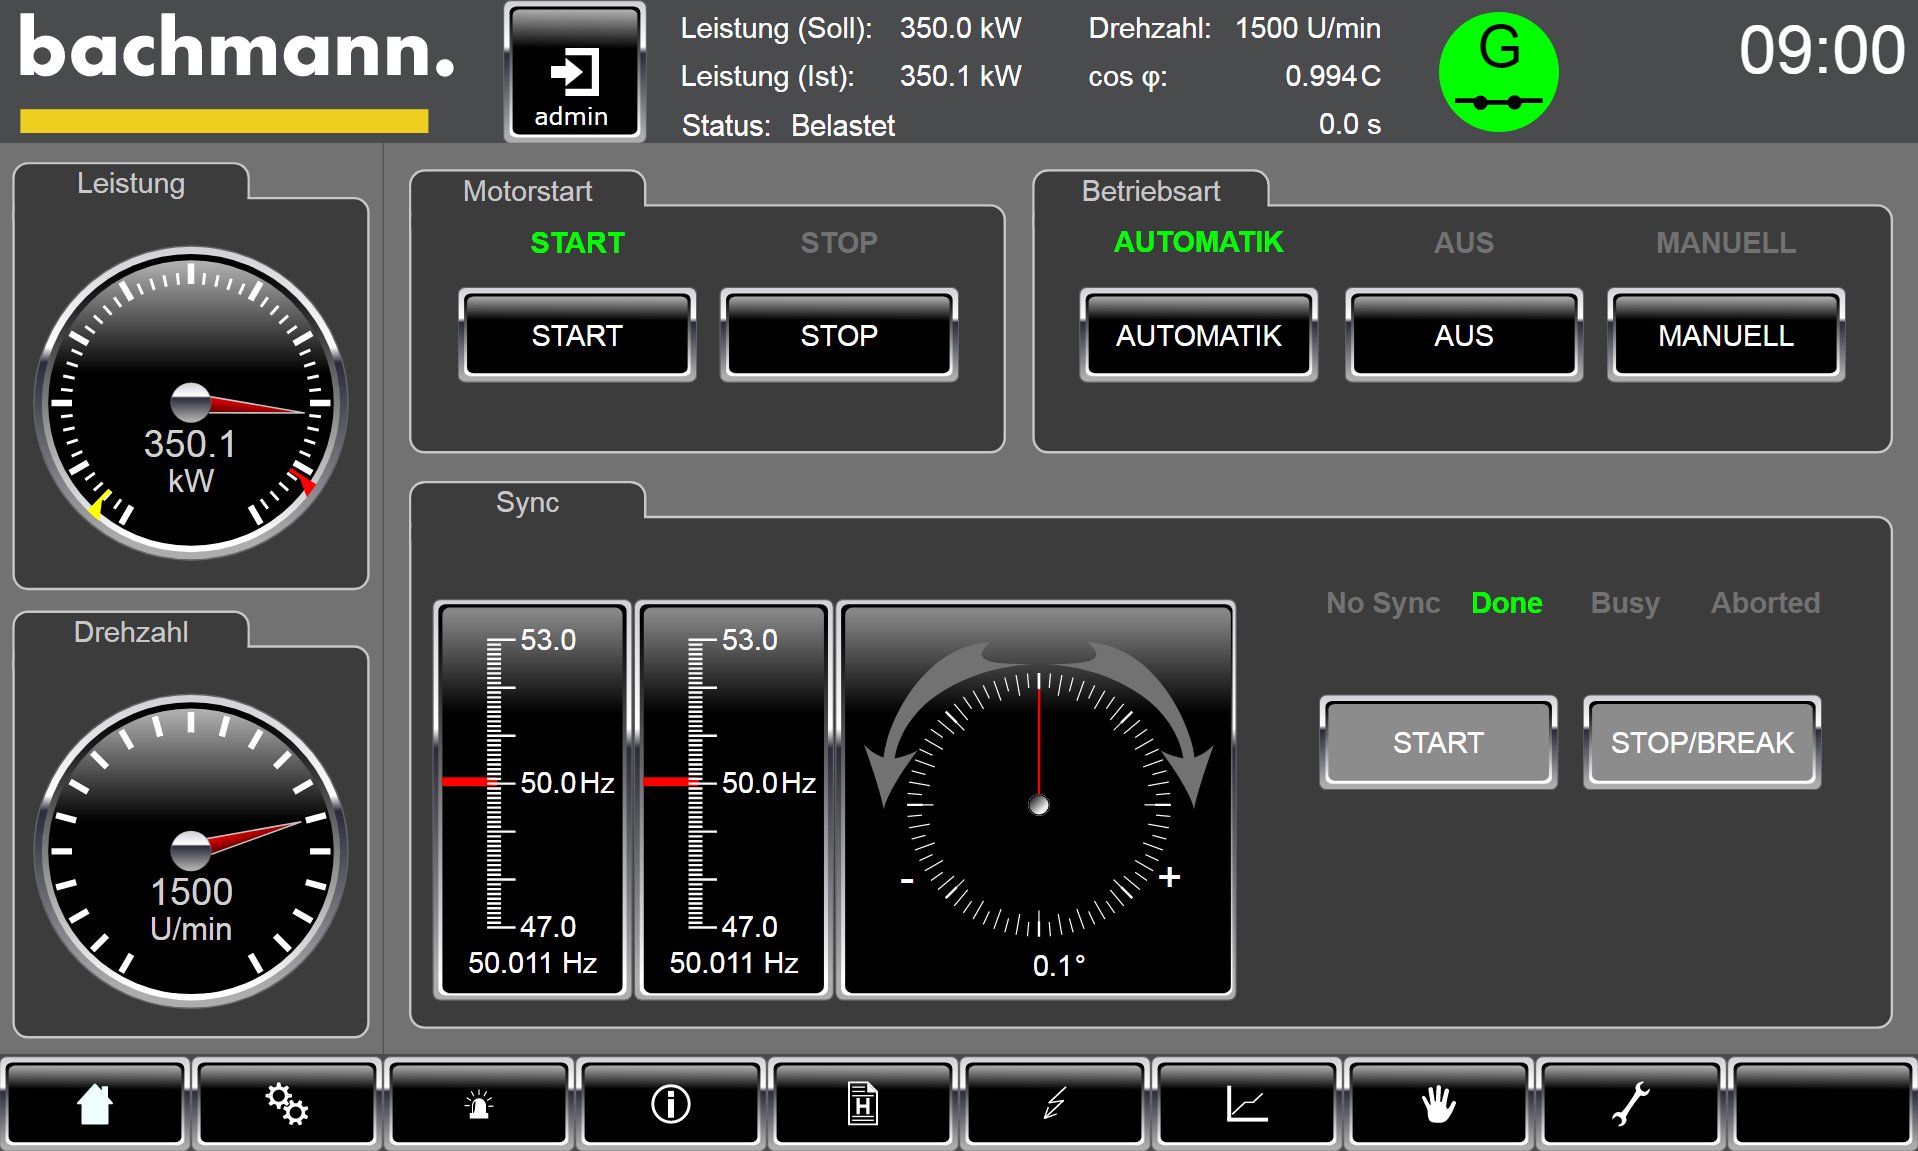Click the 0.1° phase angle readout
Screen dimensions: 1918x1151
point(1058,966)
